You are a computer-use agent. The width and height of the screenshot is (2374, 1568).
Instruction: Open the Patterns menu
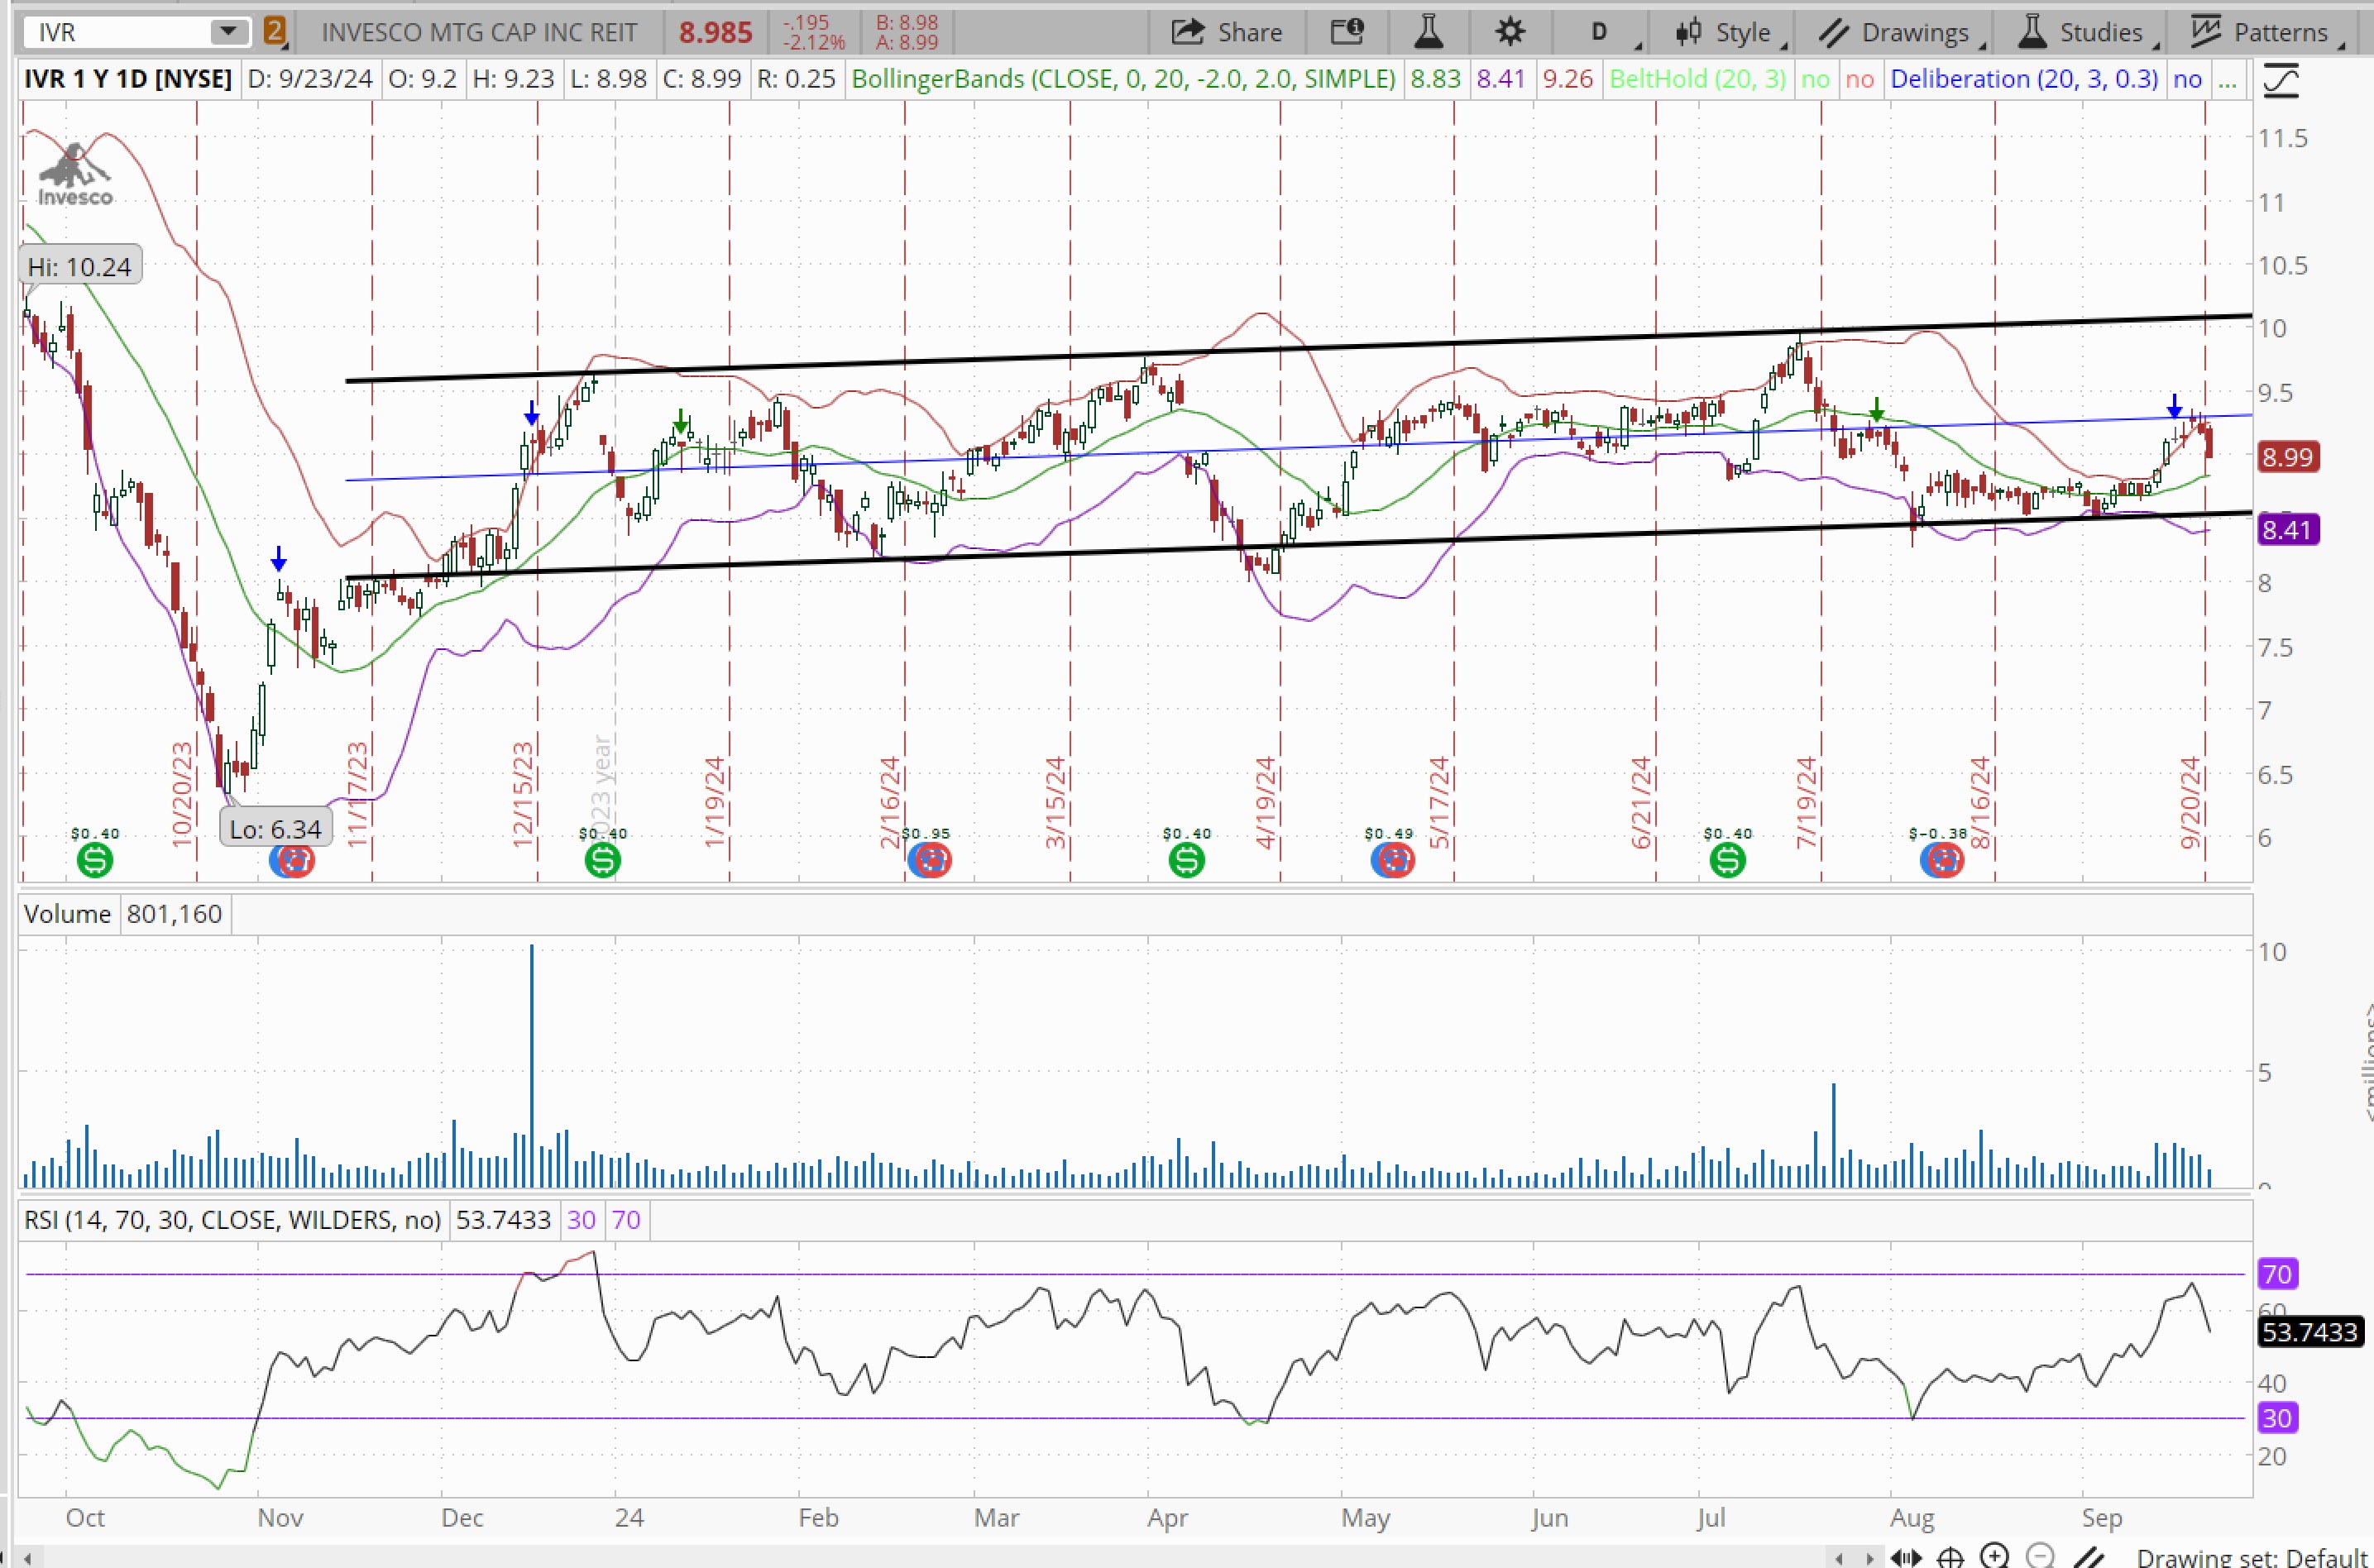2266,32
